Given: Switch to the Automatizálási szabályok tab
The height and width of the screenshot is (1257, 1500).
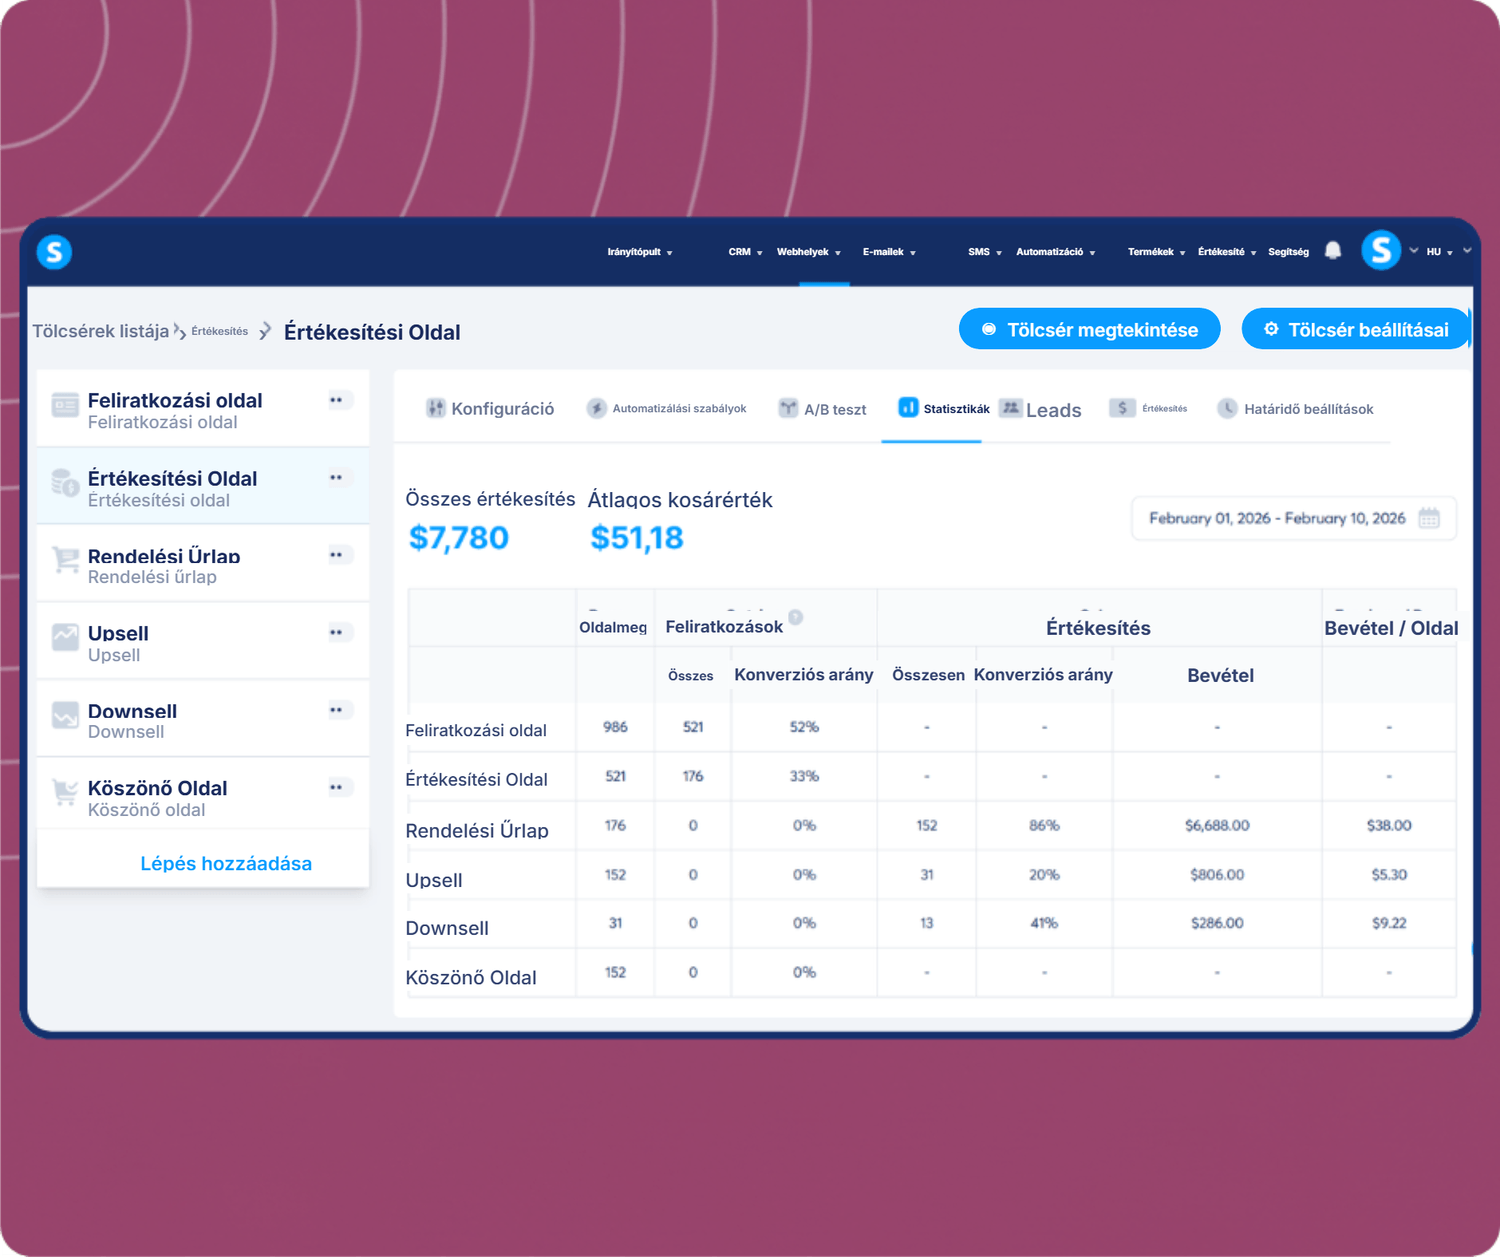Looking at the screenshot, I should tap(667, 409).
